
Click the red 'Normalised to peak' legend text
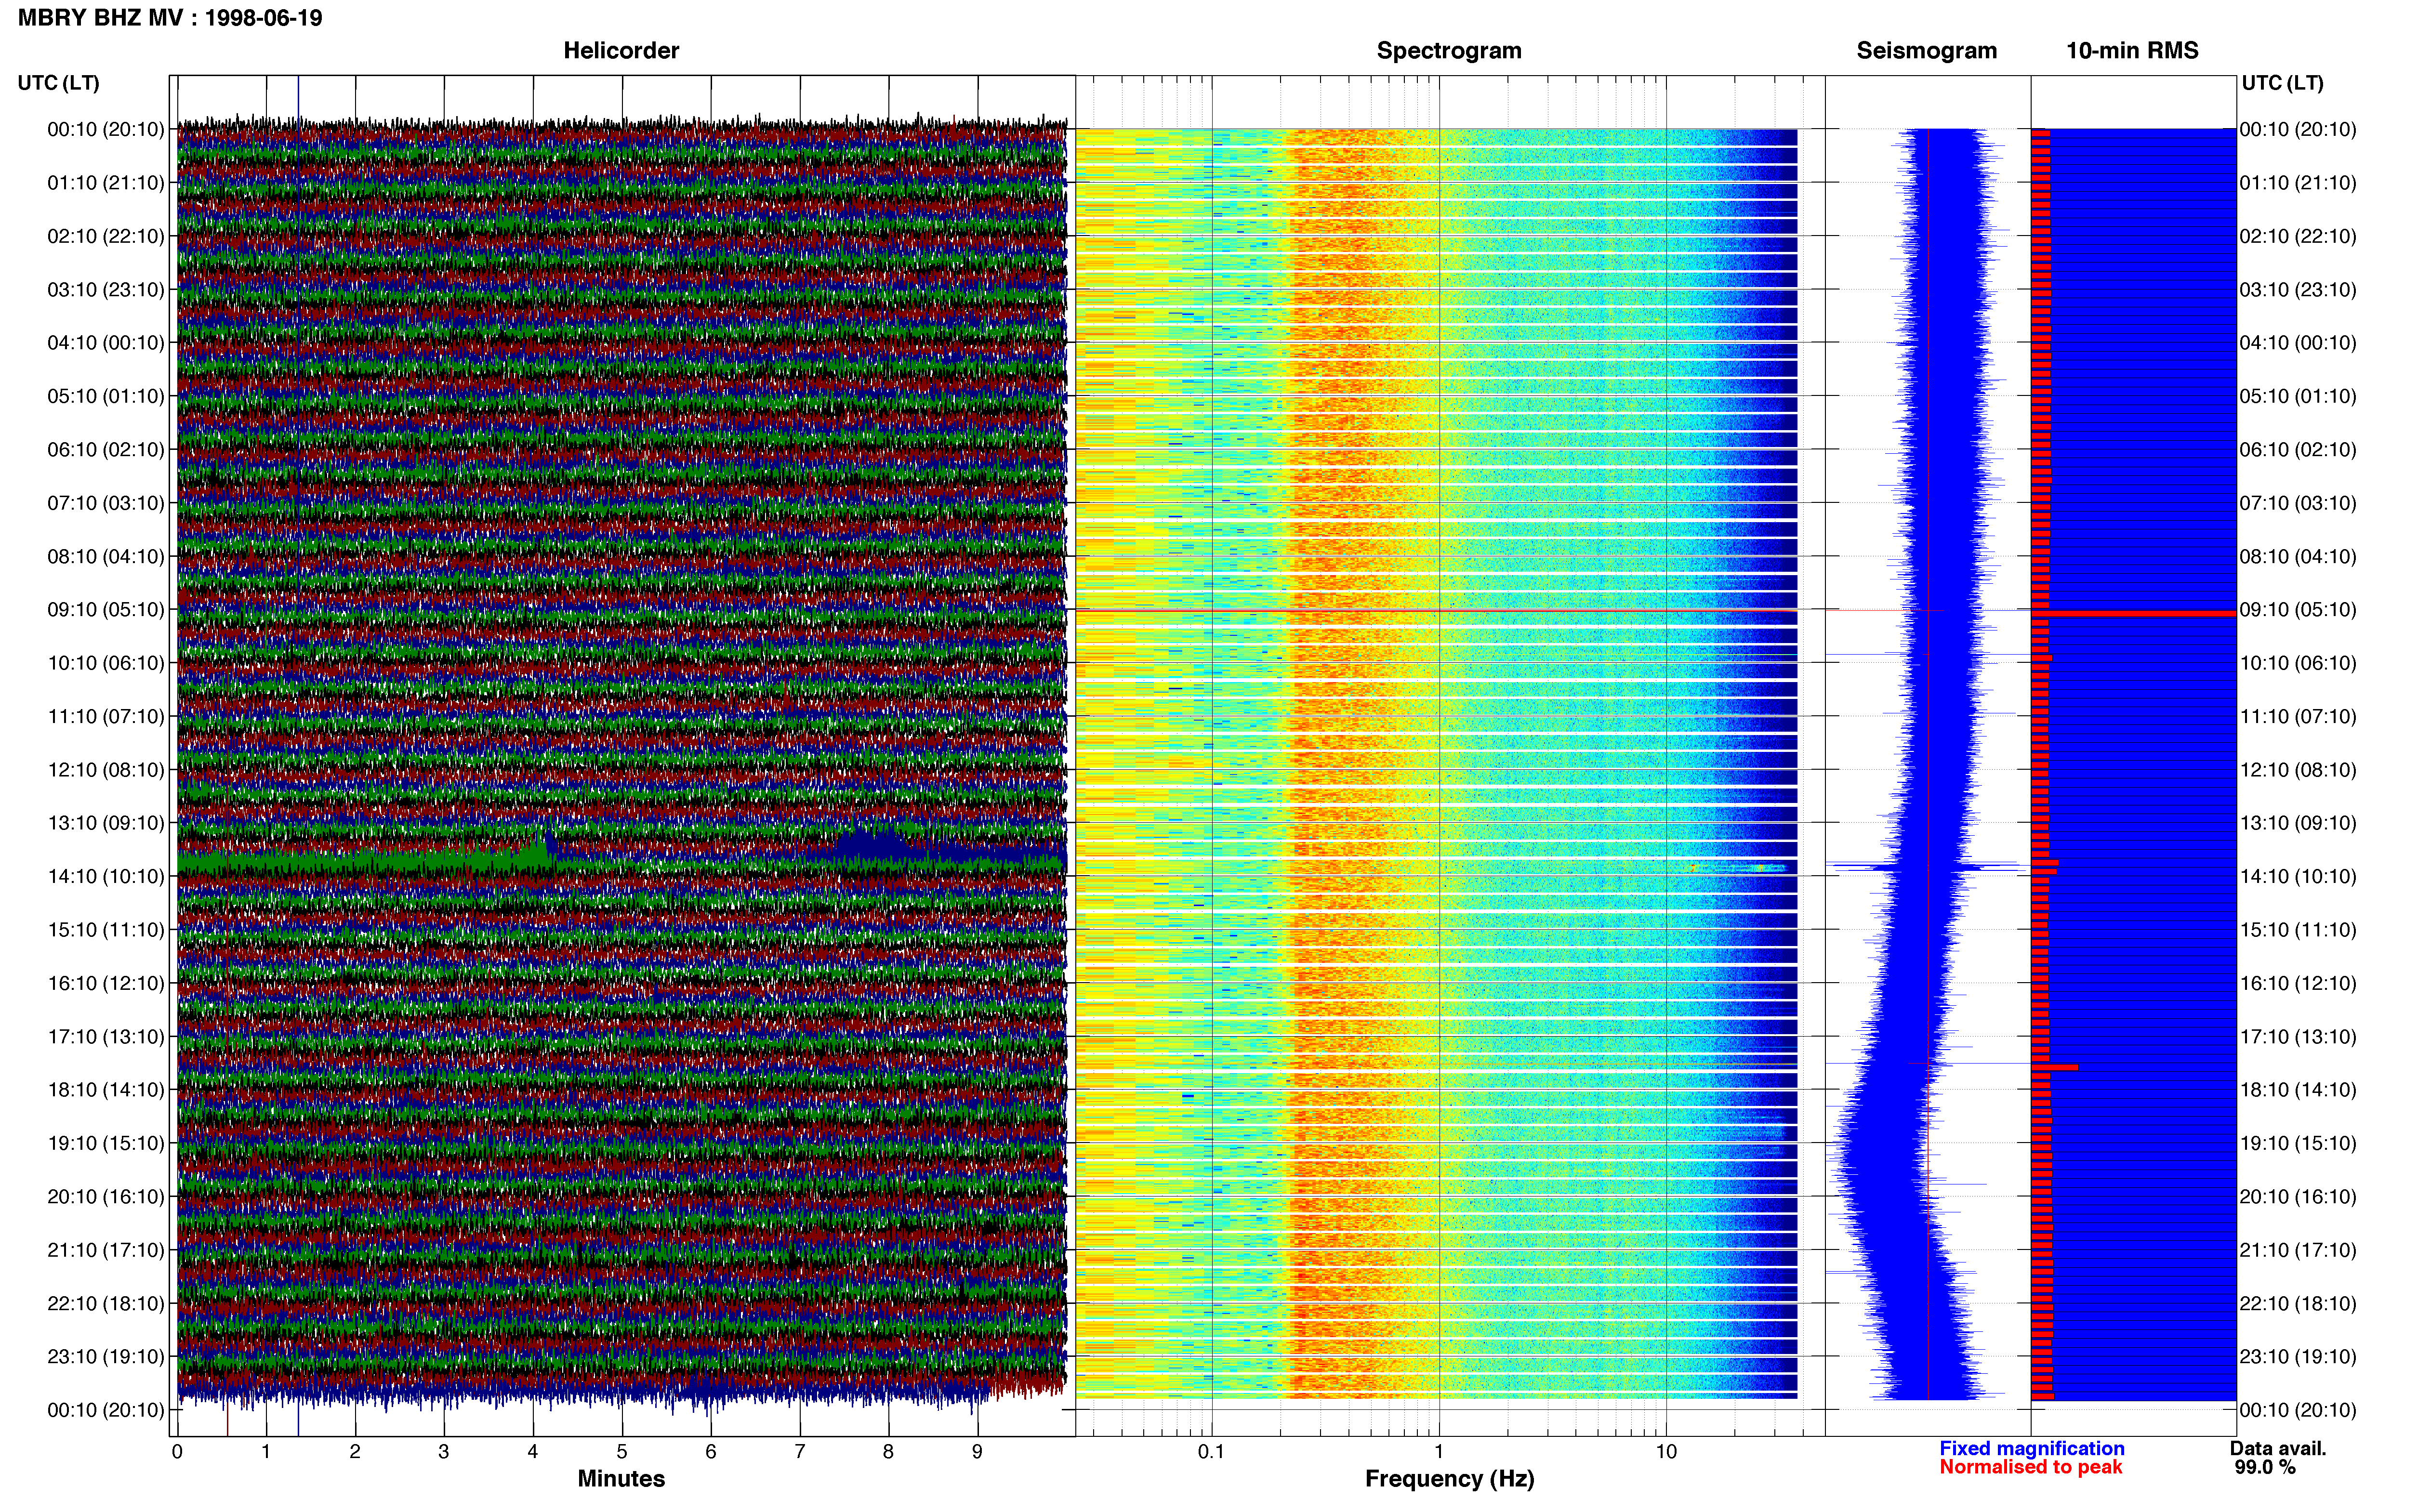2031,1467
